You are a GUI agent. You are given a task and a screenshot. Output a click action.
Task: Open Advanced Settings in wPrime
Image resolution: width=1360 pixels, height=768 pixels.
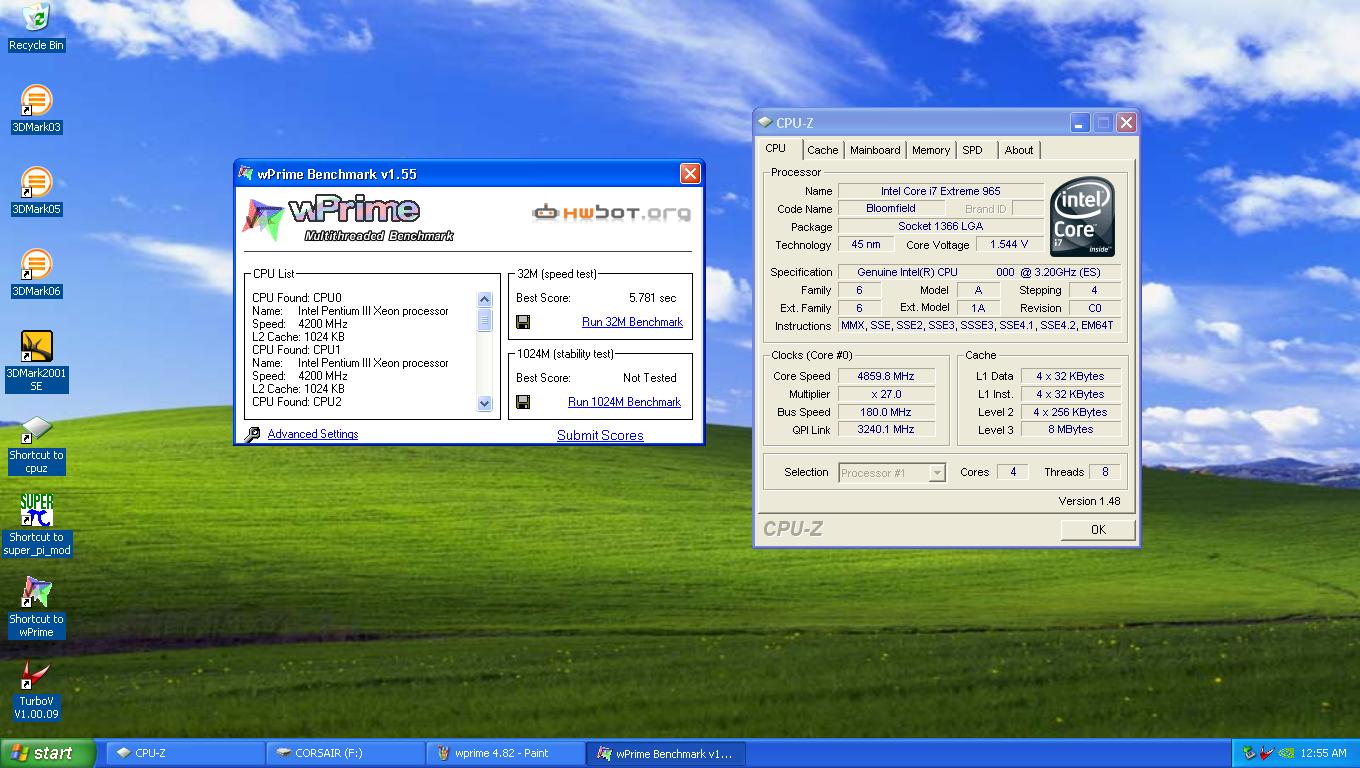pos(313,434)
